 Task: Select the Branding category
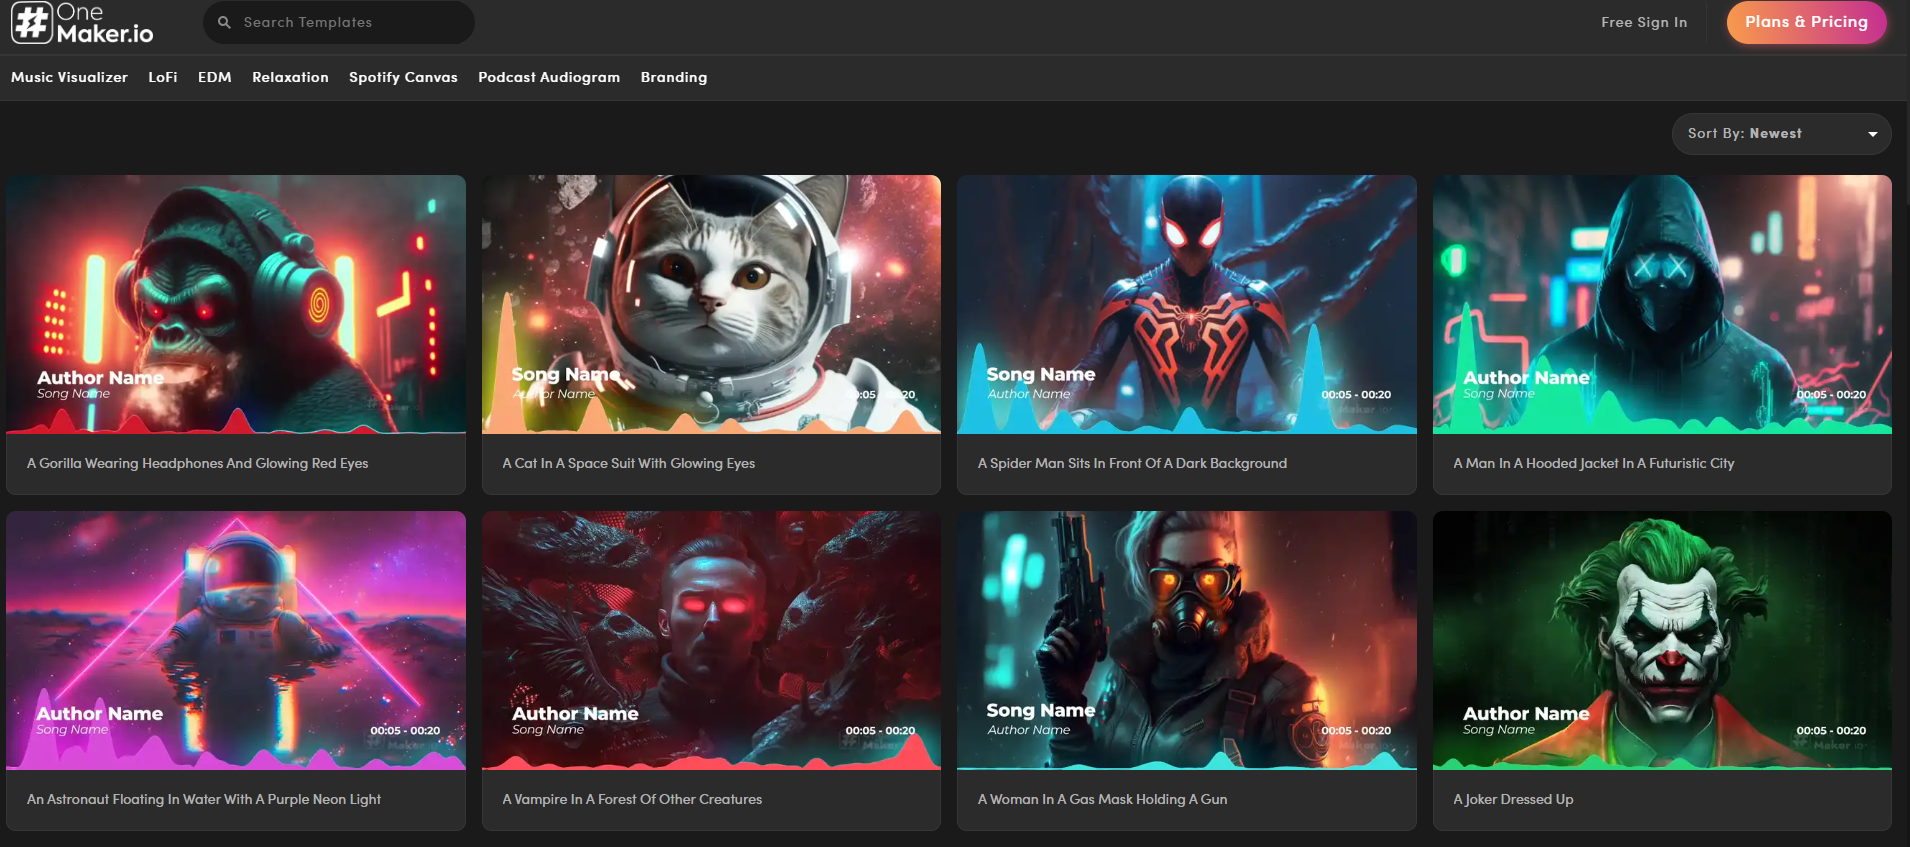click(x=674, y=77)
